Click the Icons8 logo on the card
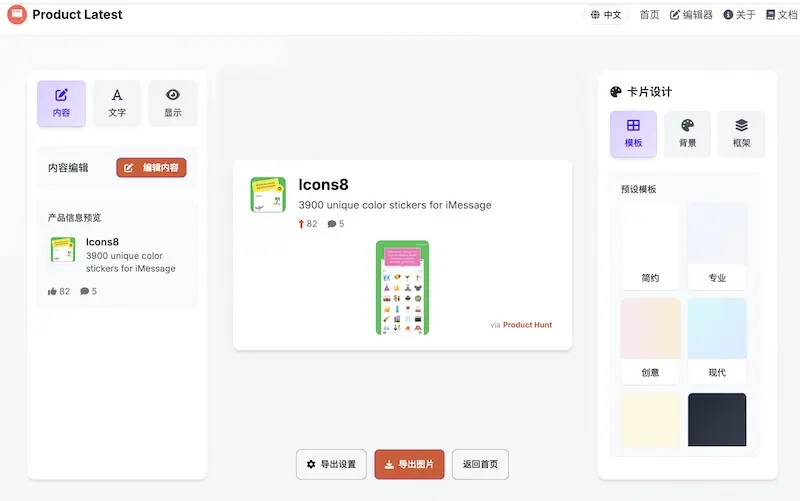Image resolution: width=800 pixels, height=501 pixels. (x=268, y=194)
